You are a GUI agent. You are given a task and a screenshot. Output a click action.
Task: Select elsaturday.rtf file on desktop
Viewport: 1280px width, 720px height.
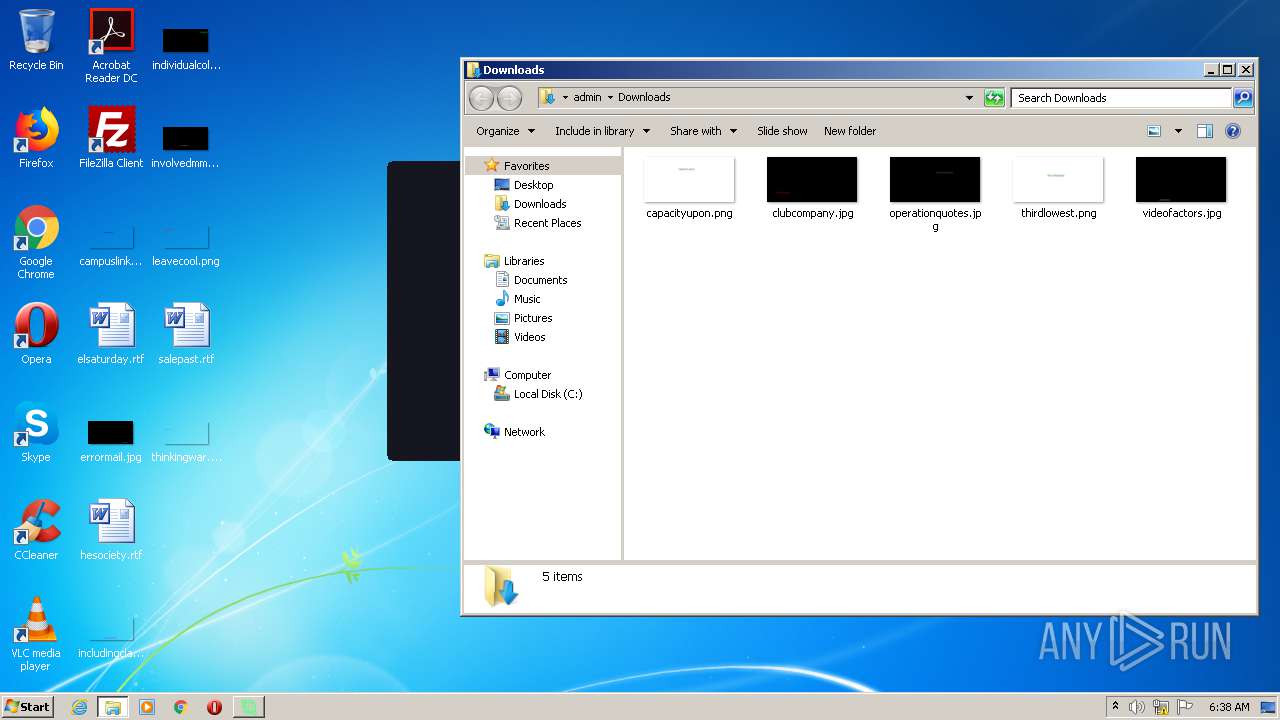[x=111, y=334]
